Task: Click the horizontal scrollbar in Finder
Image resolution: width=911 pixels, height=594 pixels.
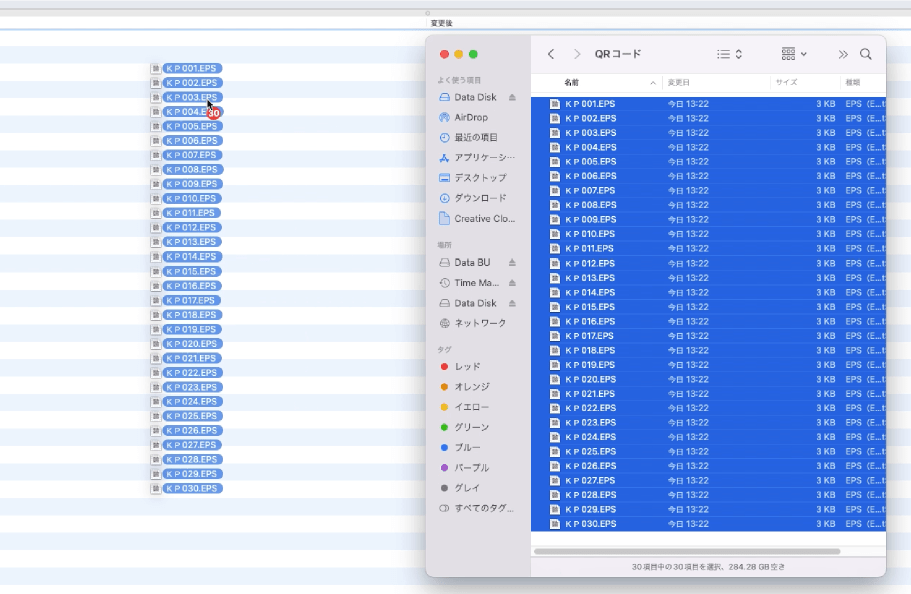Action: pyautogui.click(x=686, y=551)
